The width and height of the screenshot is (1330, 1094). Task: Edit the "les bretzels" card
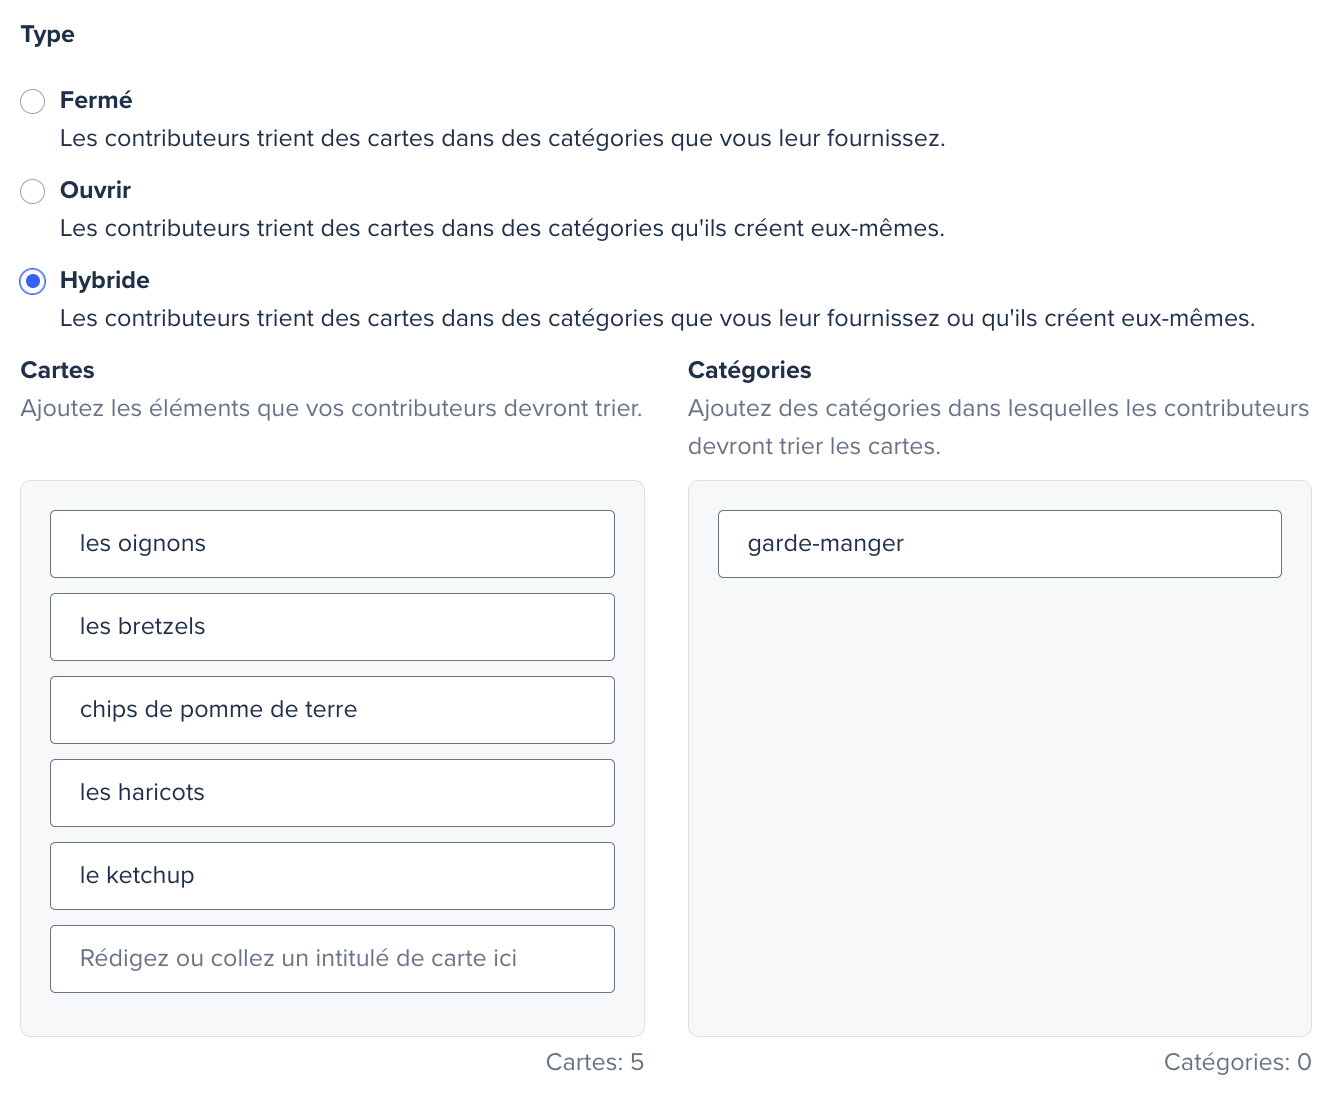332,627
